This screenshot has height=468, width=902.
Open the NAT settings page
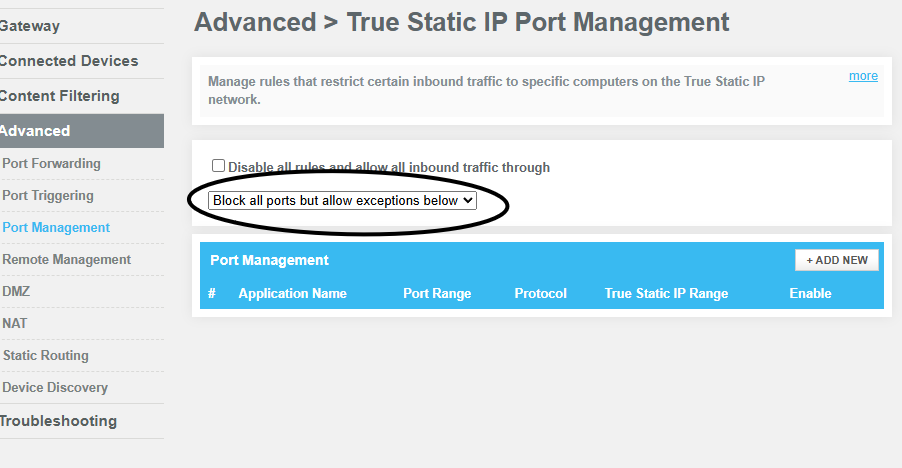pyautogui.click(x=15, y=323)
